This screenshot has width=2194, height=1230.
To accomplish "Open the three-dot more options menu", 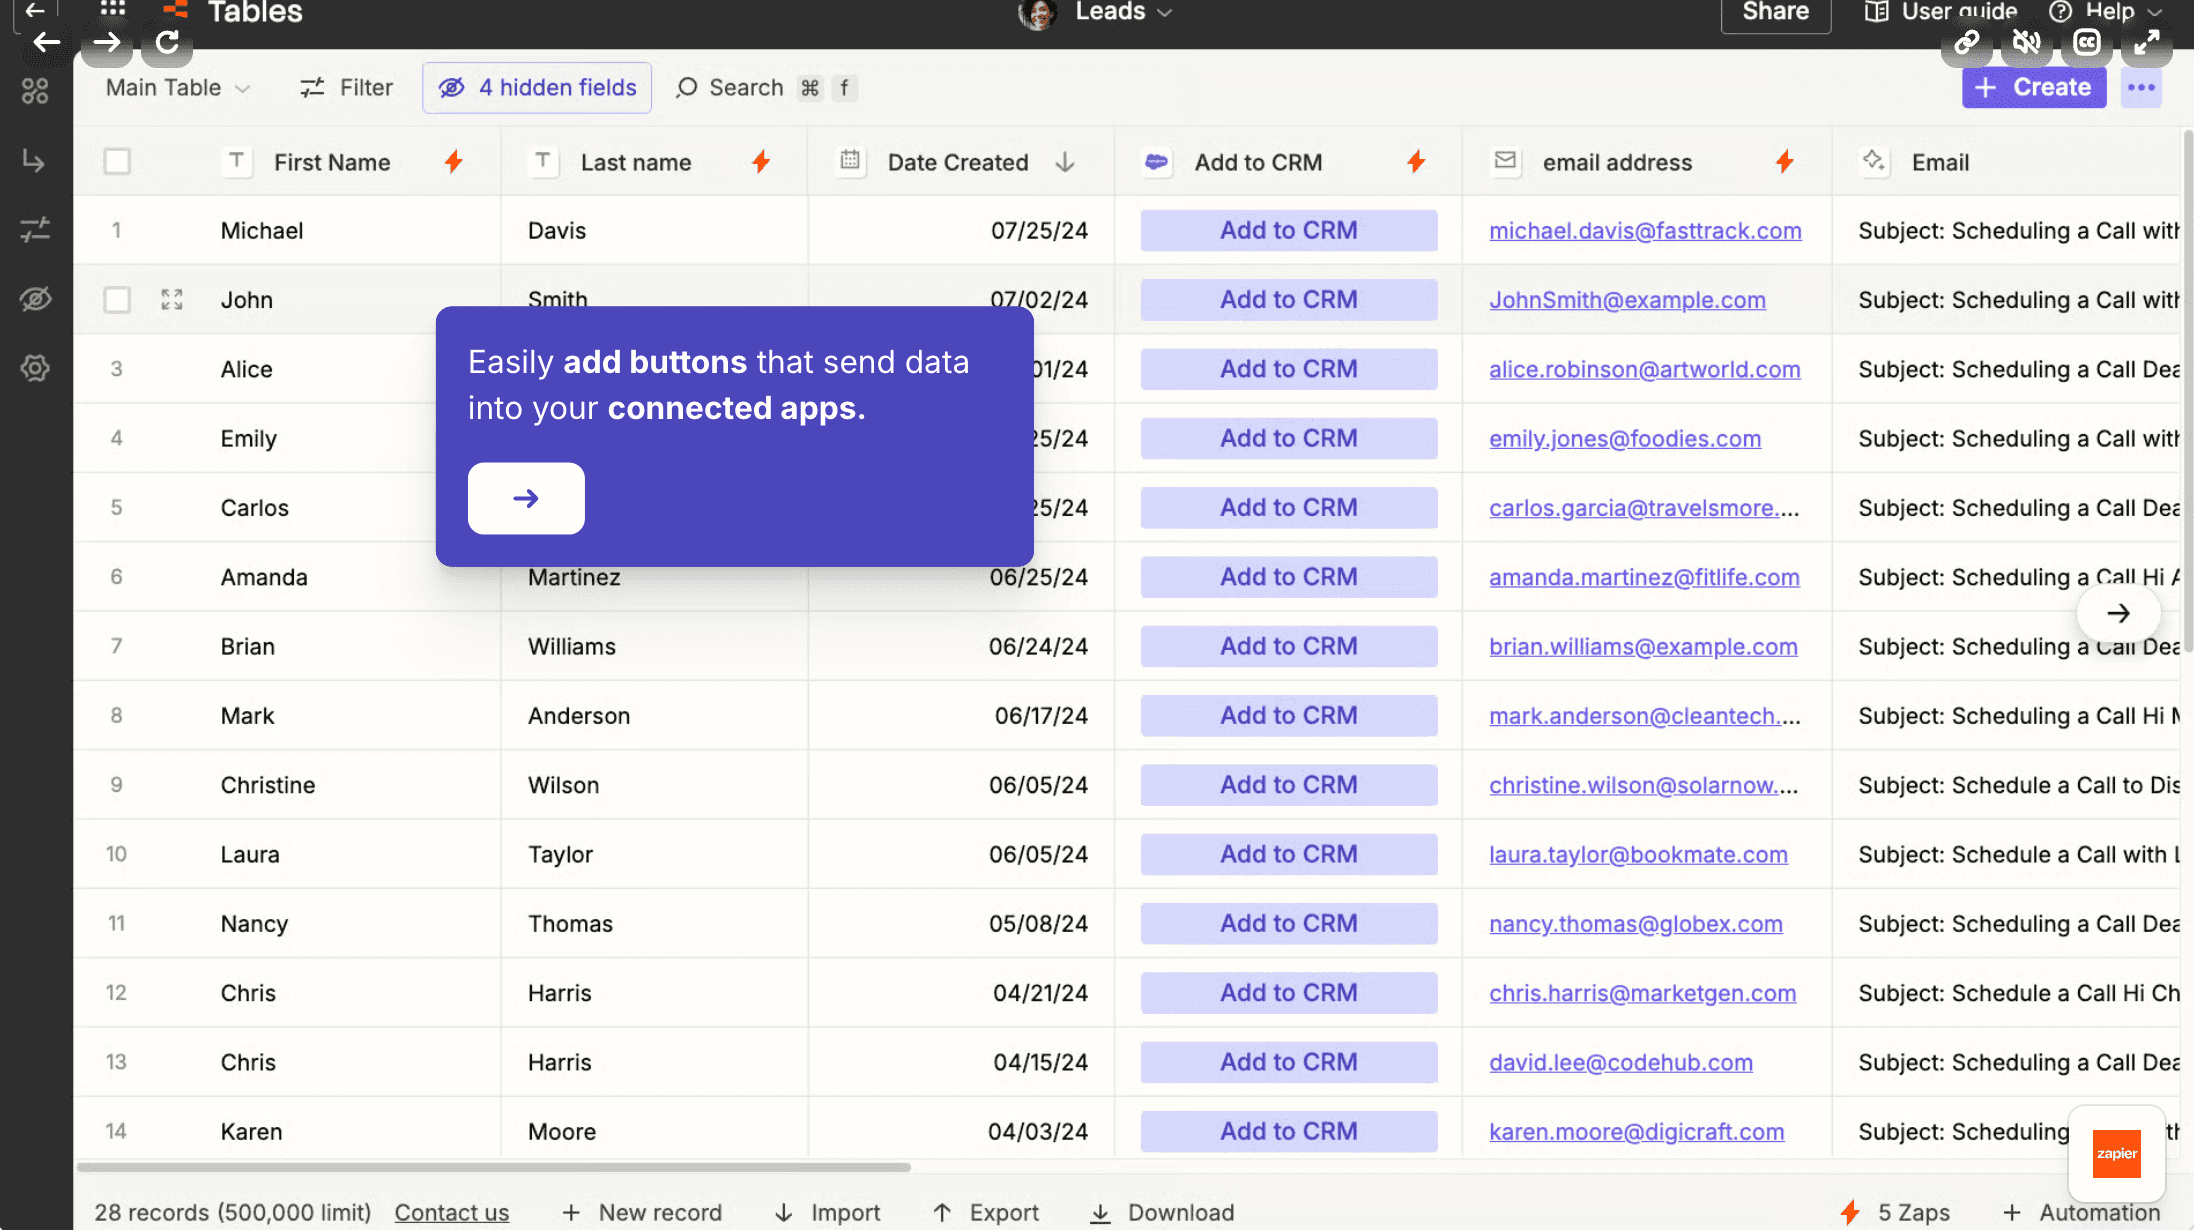I will 2141,88.
